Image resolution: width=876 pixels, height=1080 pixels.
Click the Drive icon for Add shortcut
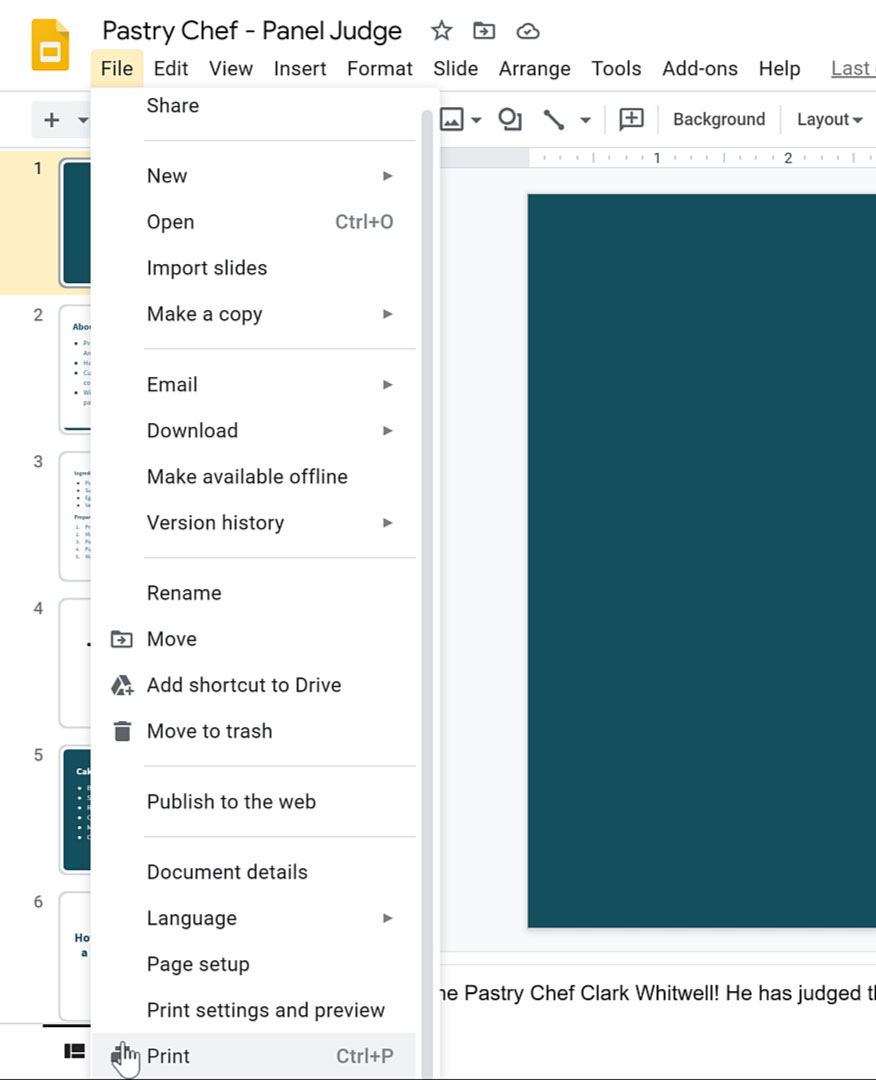tap(122, 685)
